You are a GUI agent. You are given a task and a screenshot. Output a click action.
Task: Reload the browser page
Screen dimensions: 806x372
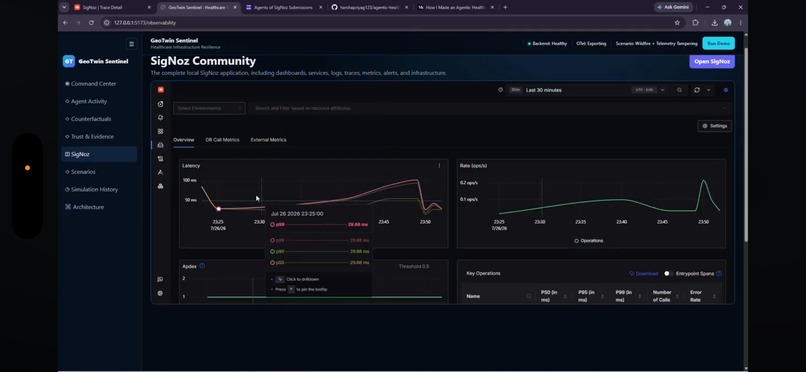tap(91, 23)
